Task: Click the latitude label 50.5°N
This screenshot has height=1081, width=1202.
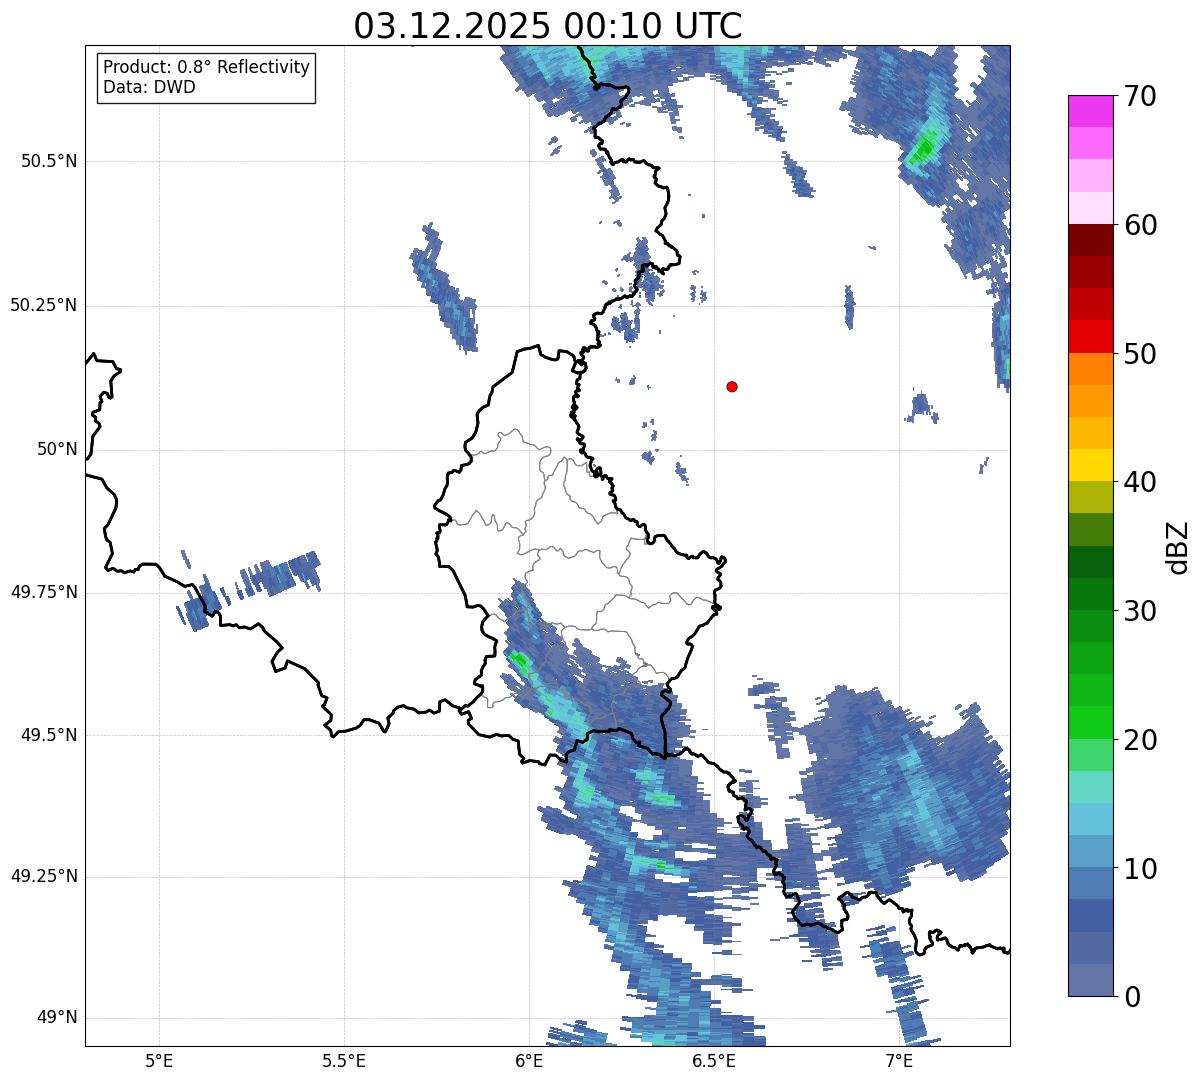Action: coord(49,161)
